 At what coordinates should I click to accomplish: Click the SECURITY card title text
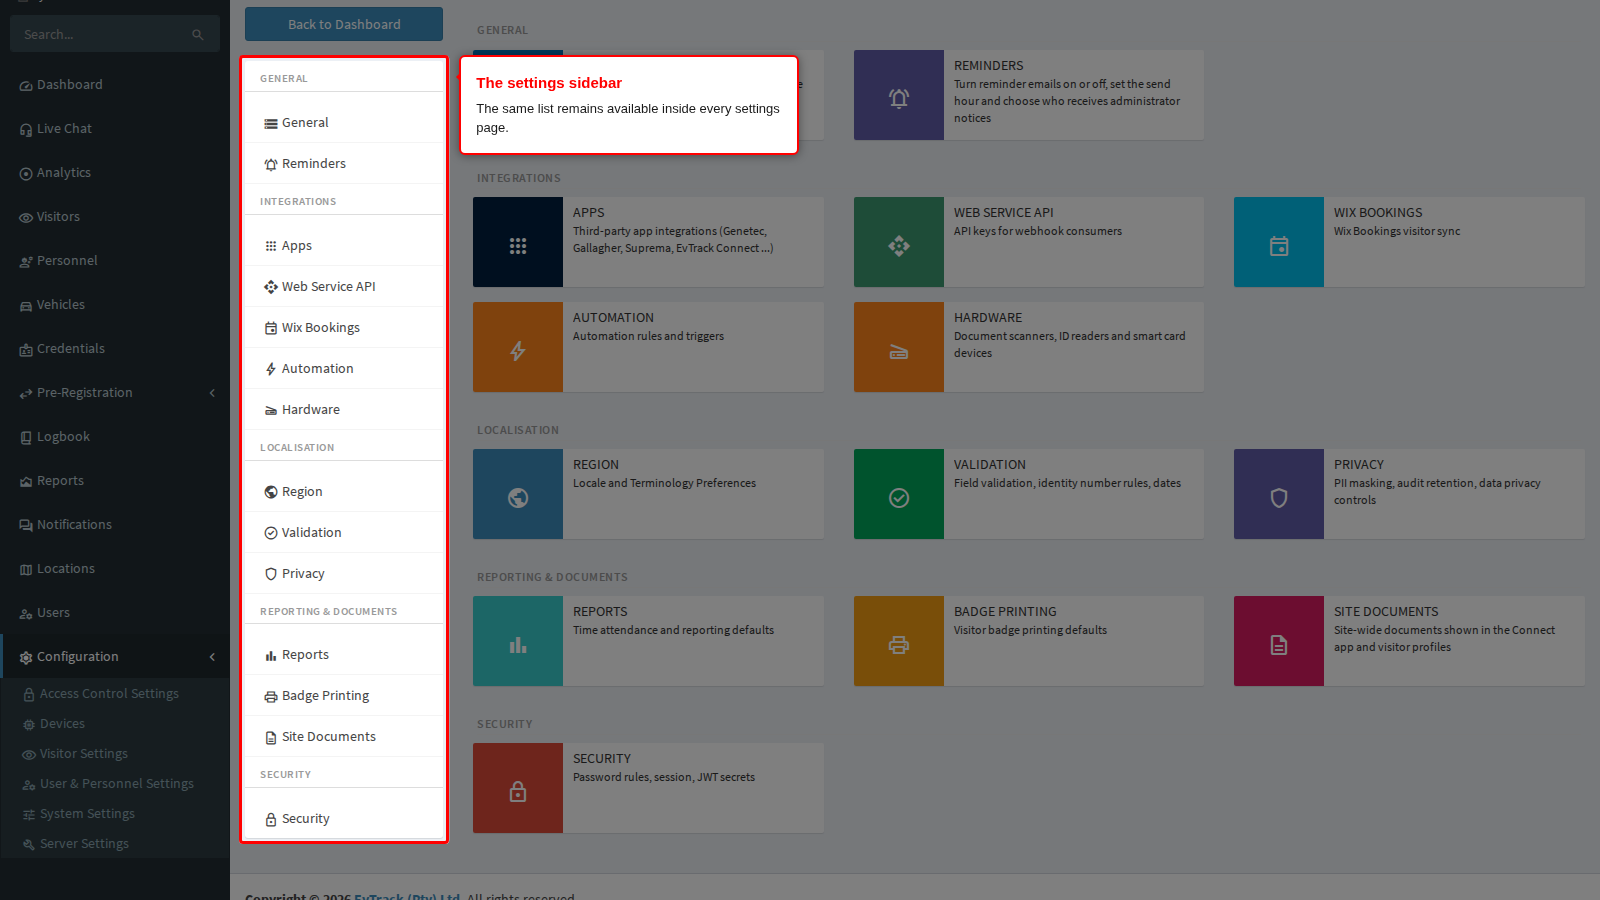pos(602,758)
